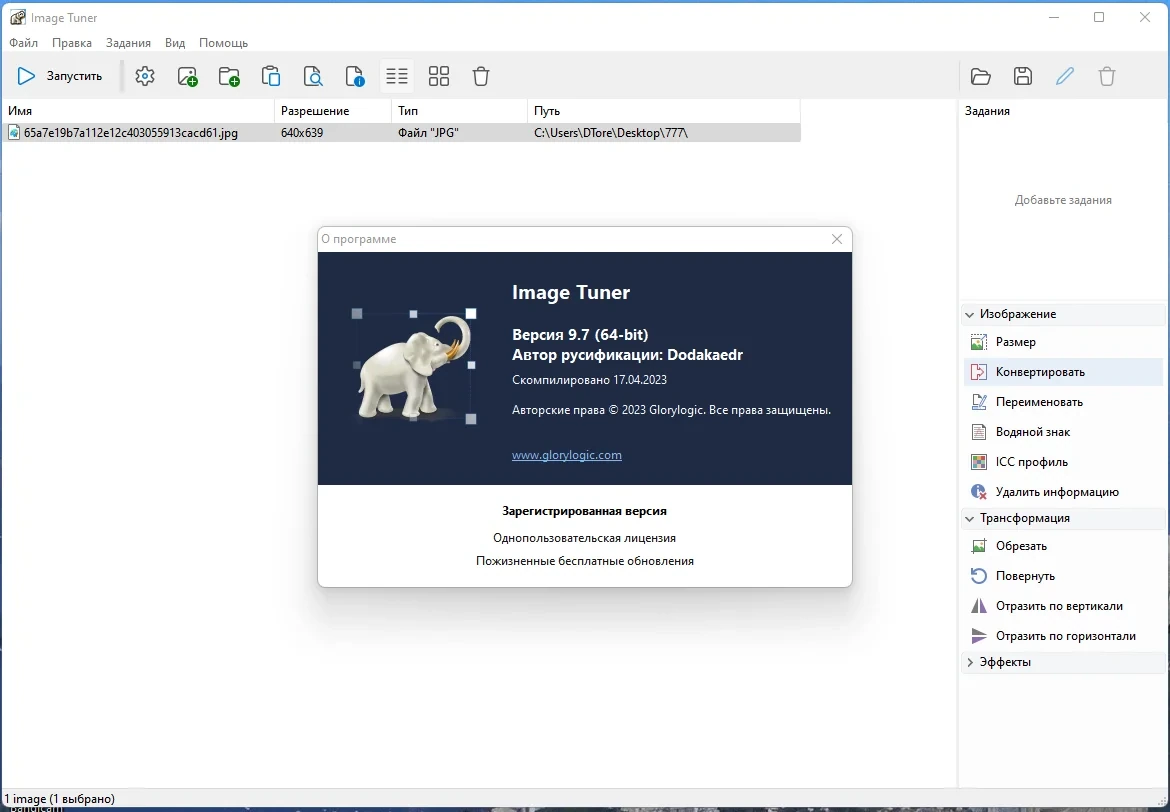Click the open tasks folder icon

980,76
